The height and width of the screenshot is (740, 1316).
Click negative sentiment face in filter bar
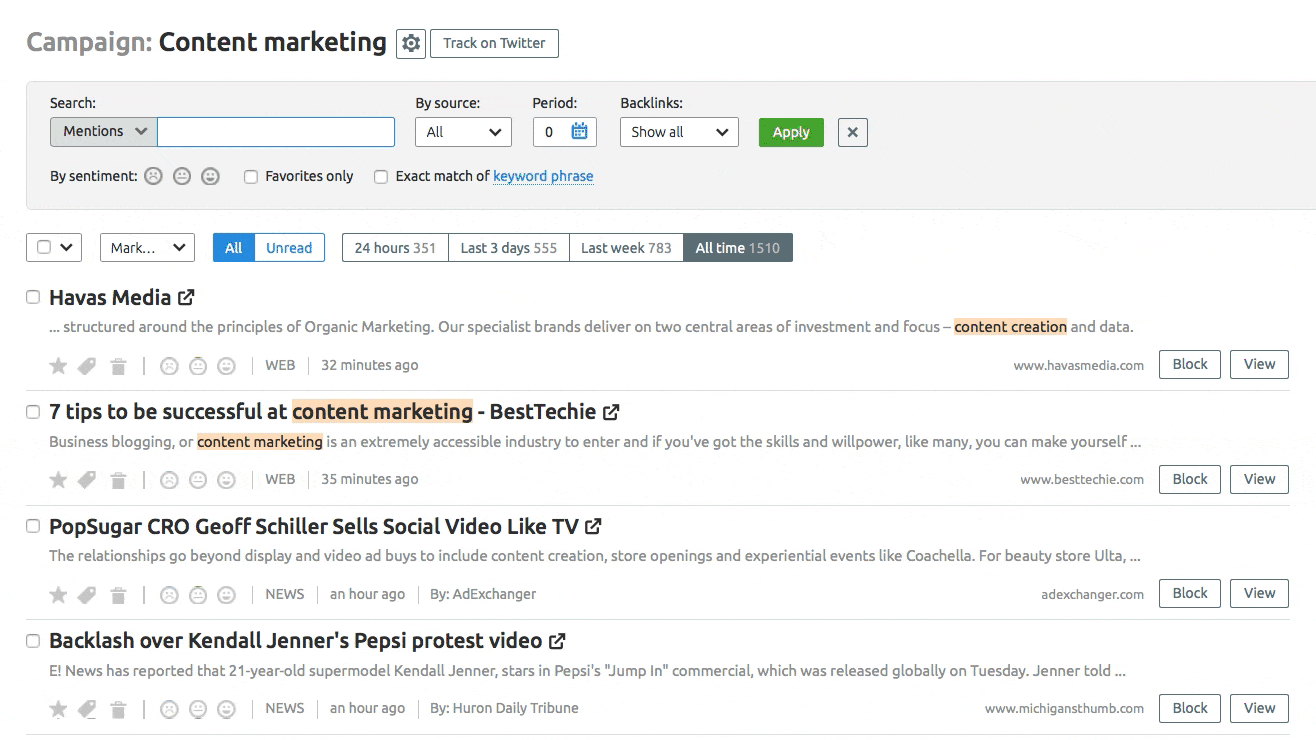(152, 176)
